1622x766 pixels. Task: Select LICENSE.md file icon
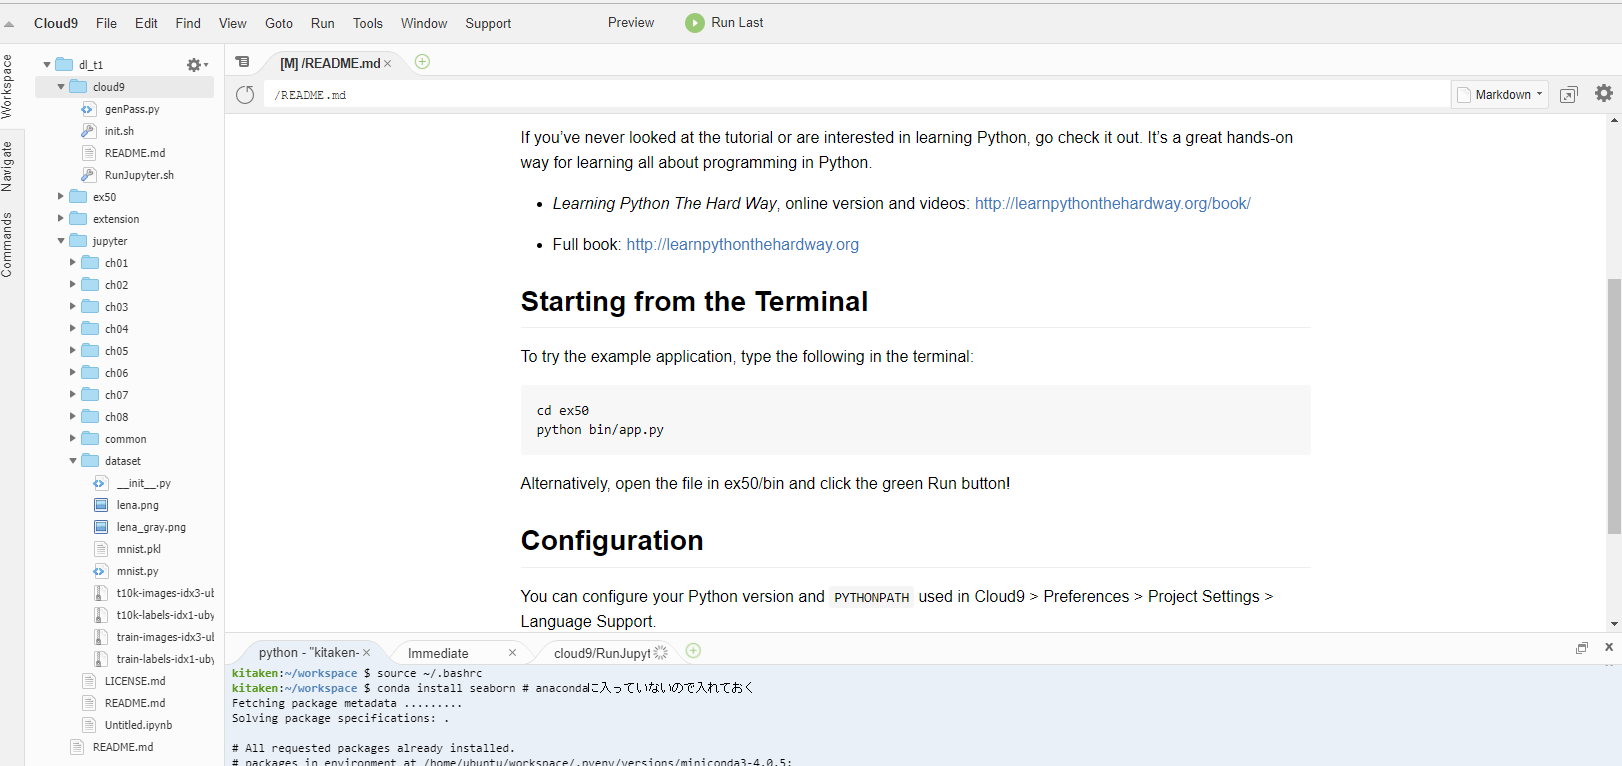click(x=88, y=681)
